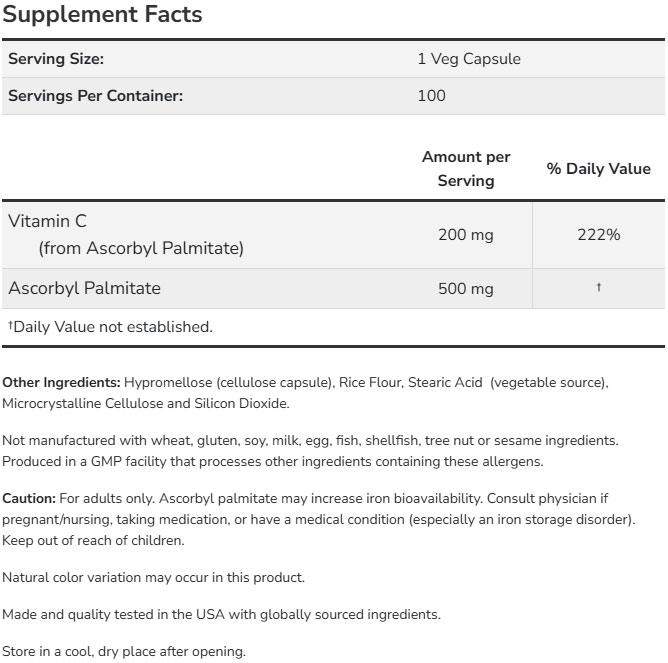Click the 200 mg amount value
This screenshot has width=668, height=663.
466,235
